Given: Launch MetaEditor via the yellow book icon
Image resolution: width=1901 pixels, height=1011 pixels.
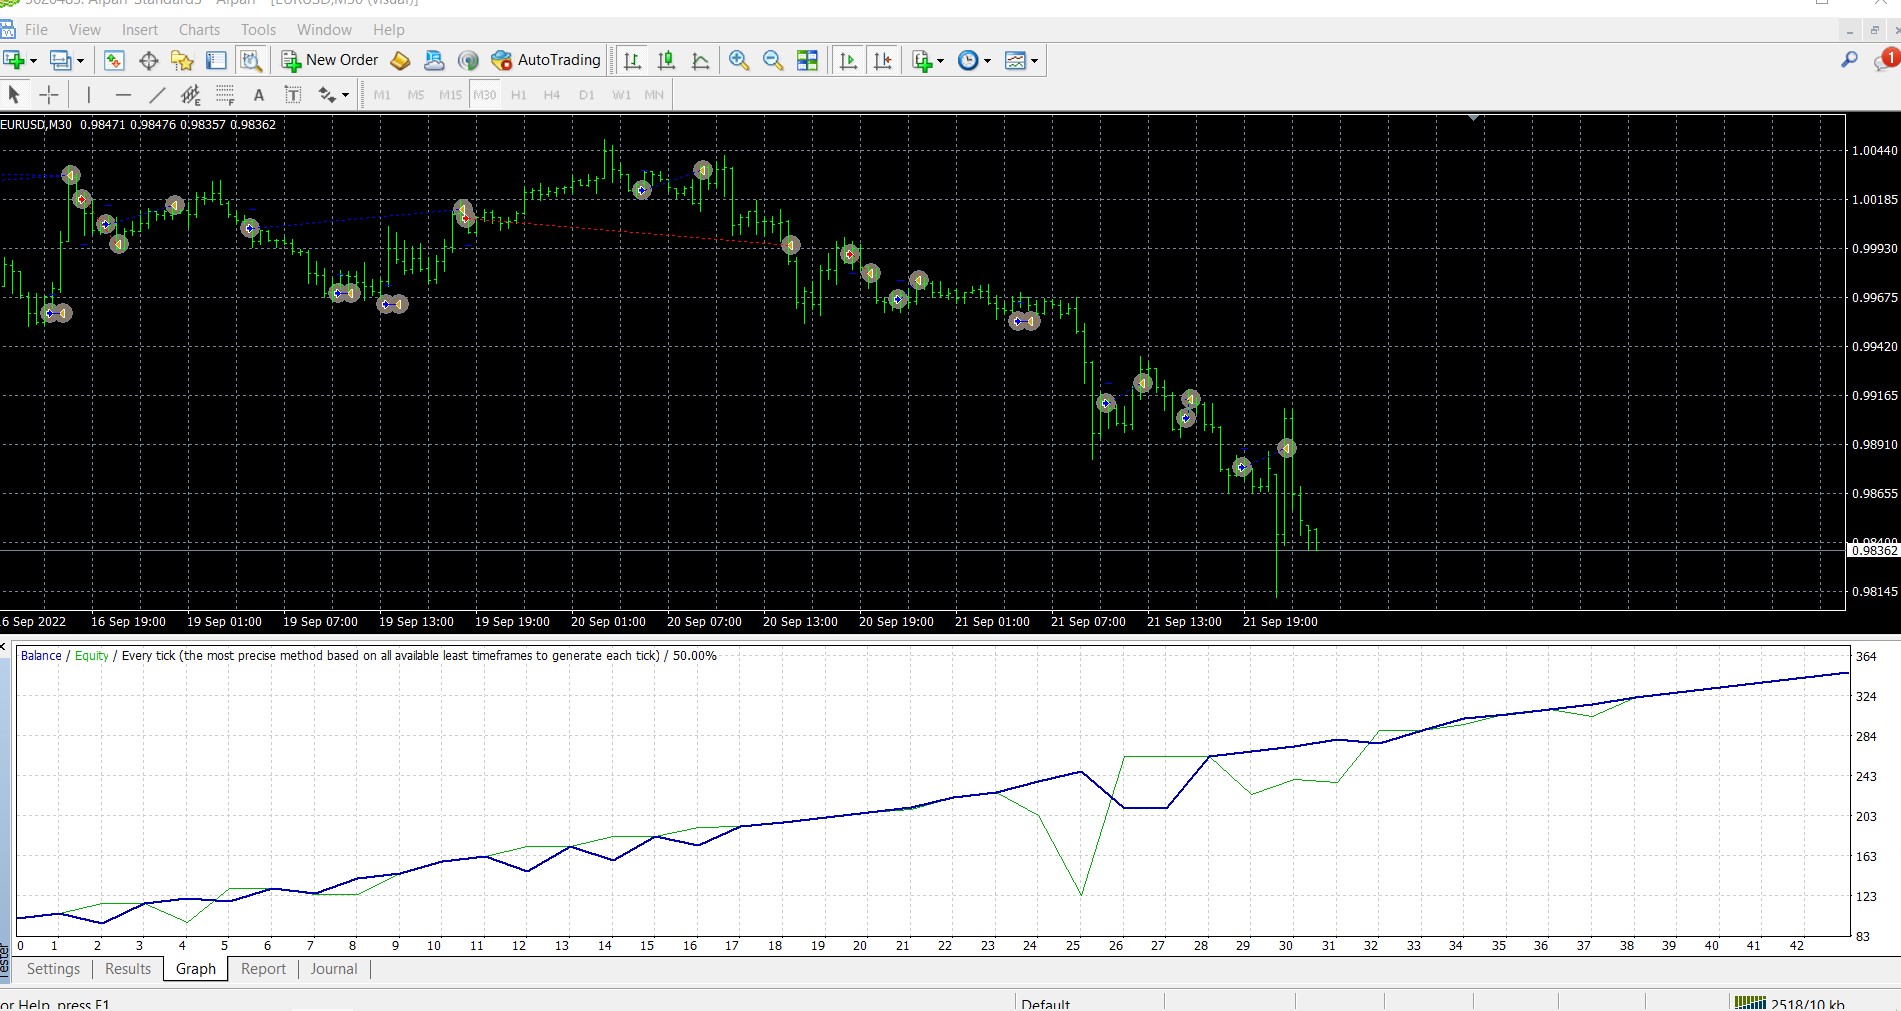Looking at the screenshot, I should click(400, 61).
